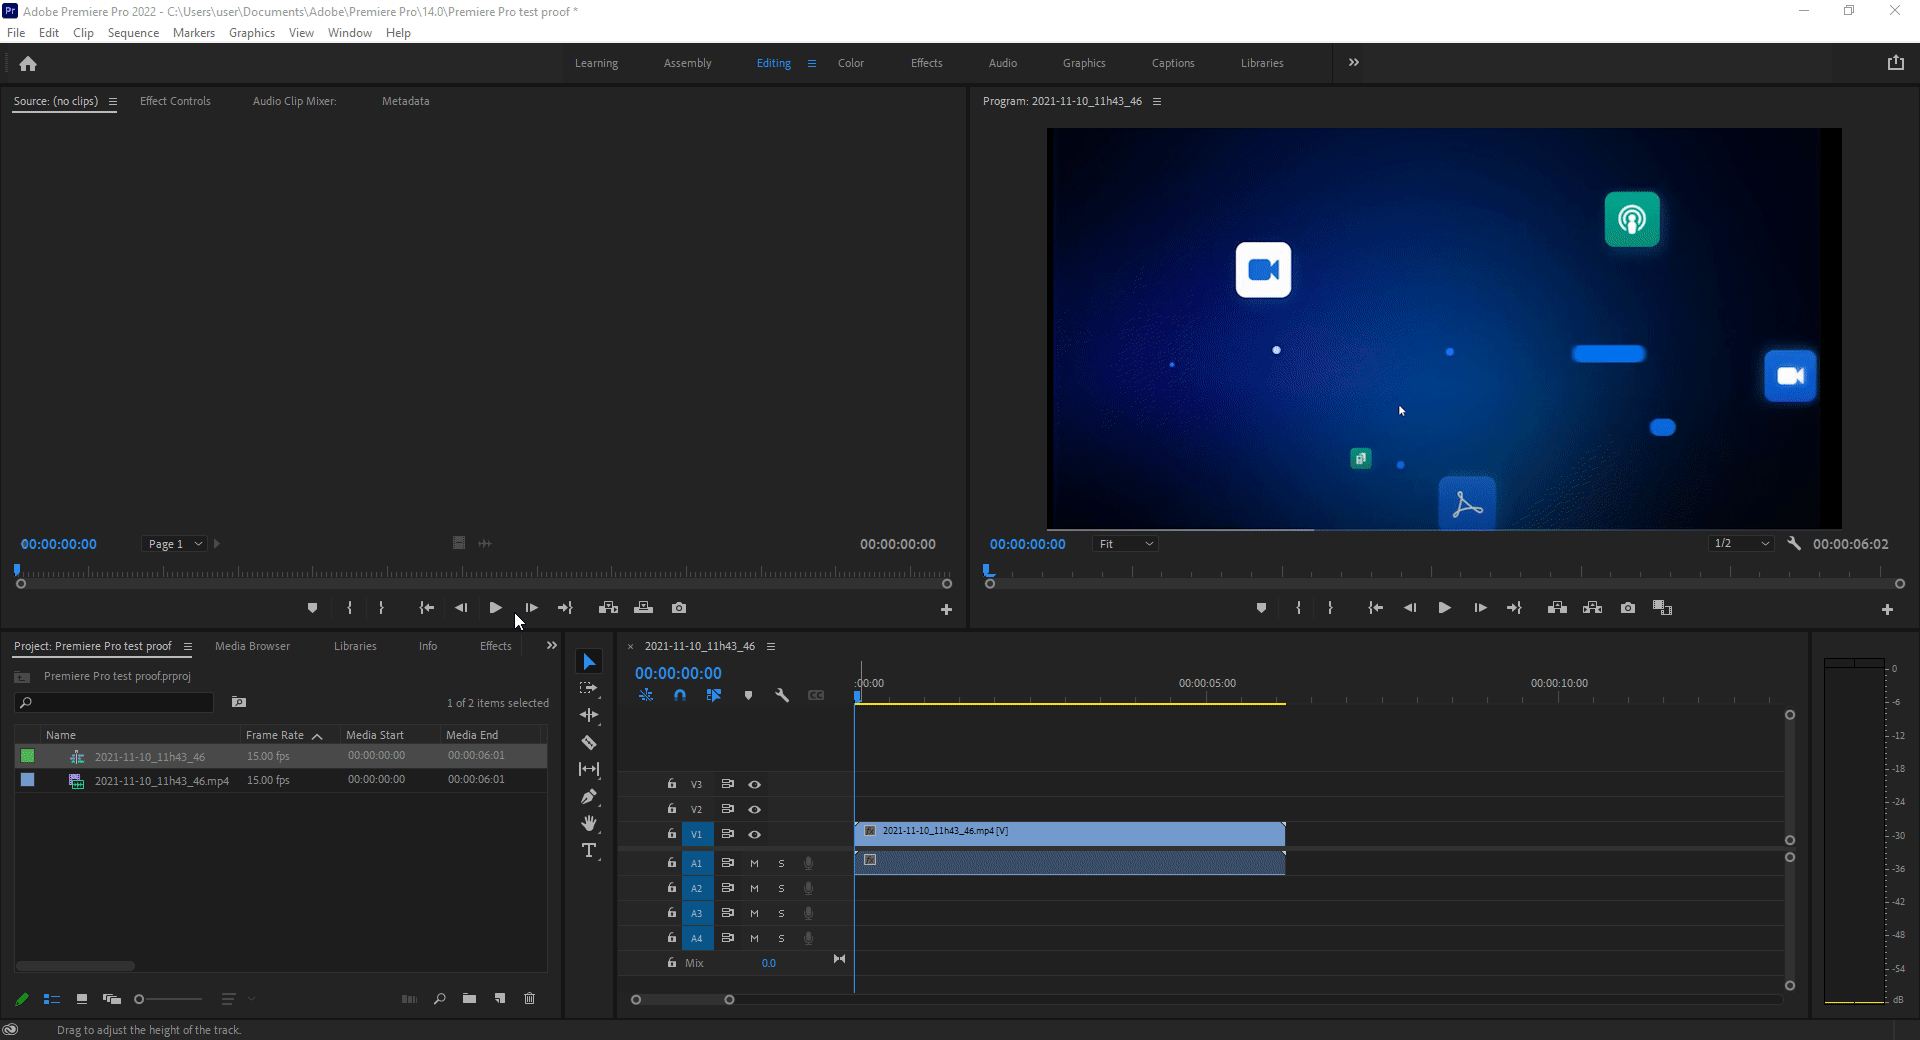Select the 2021-11-10_11h43_46.mp4 video clip on V1
This screenshot has height=1040, width=1920.
tap(1070, 832)
